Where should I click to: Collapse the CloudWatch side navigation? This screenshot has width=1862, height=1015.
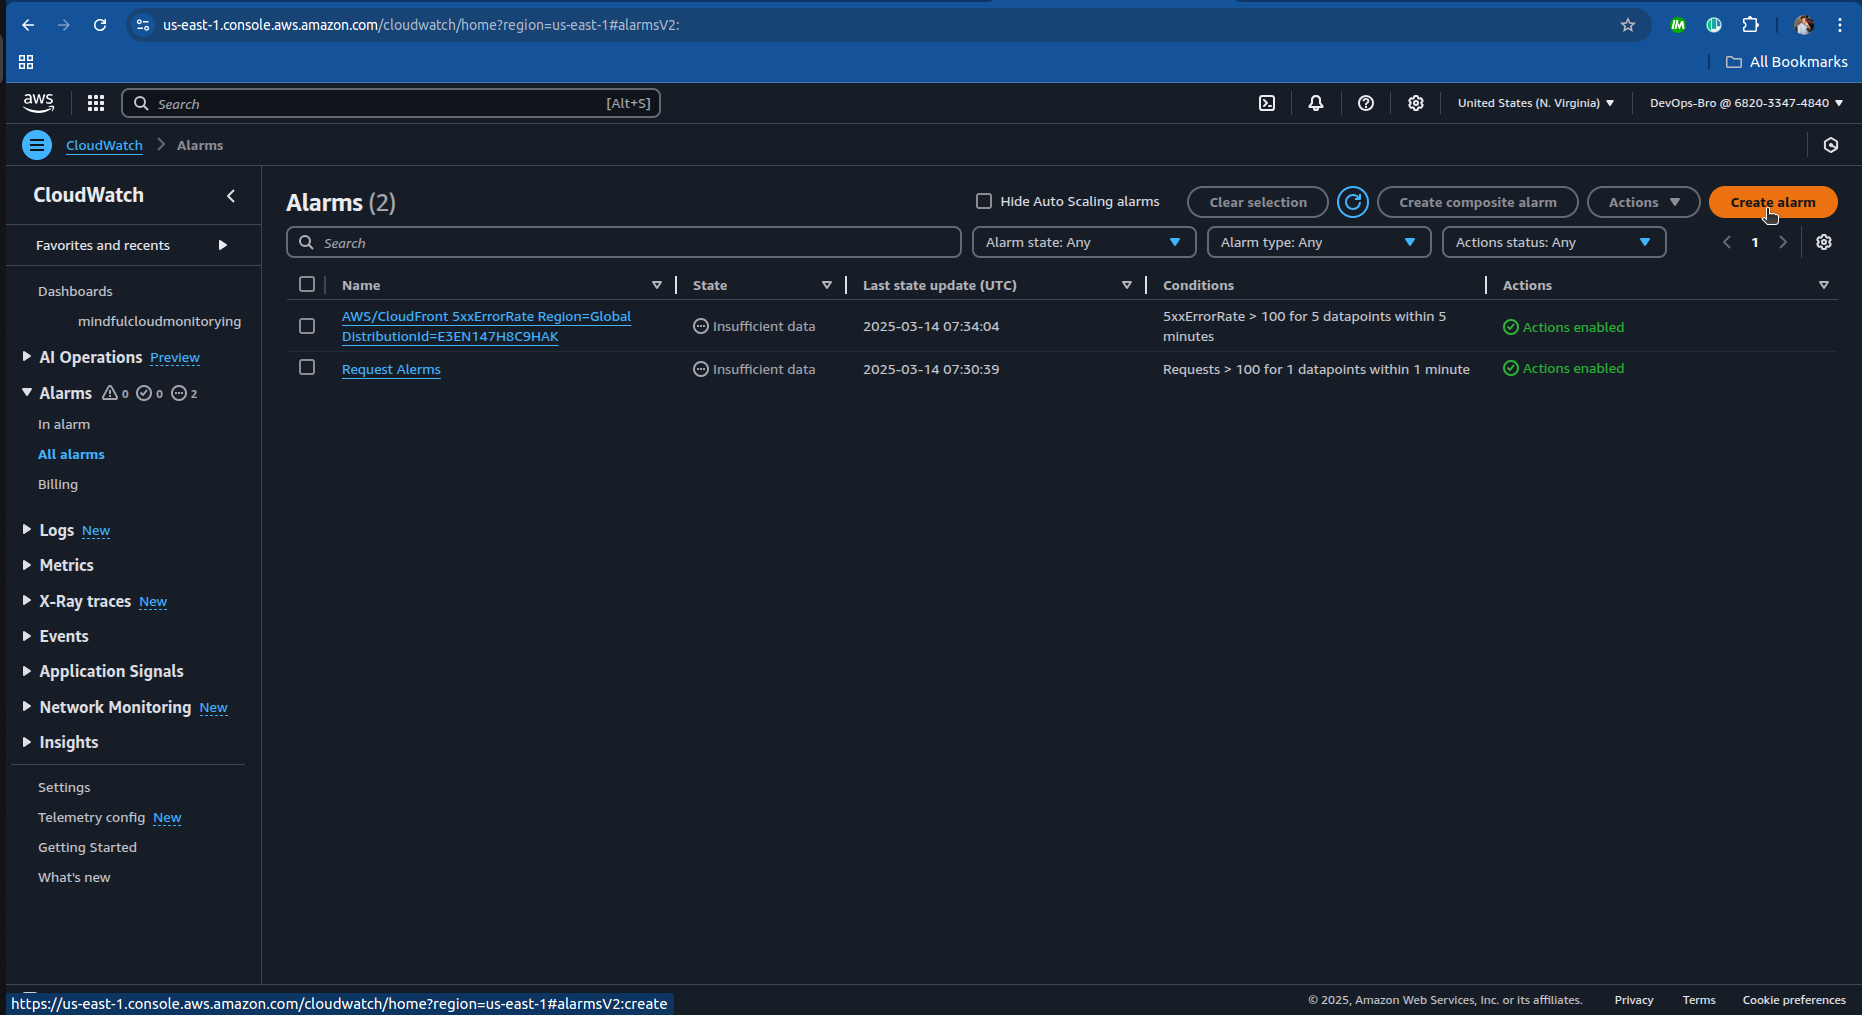[x=231, y=196]
